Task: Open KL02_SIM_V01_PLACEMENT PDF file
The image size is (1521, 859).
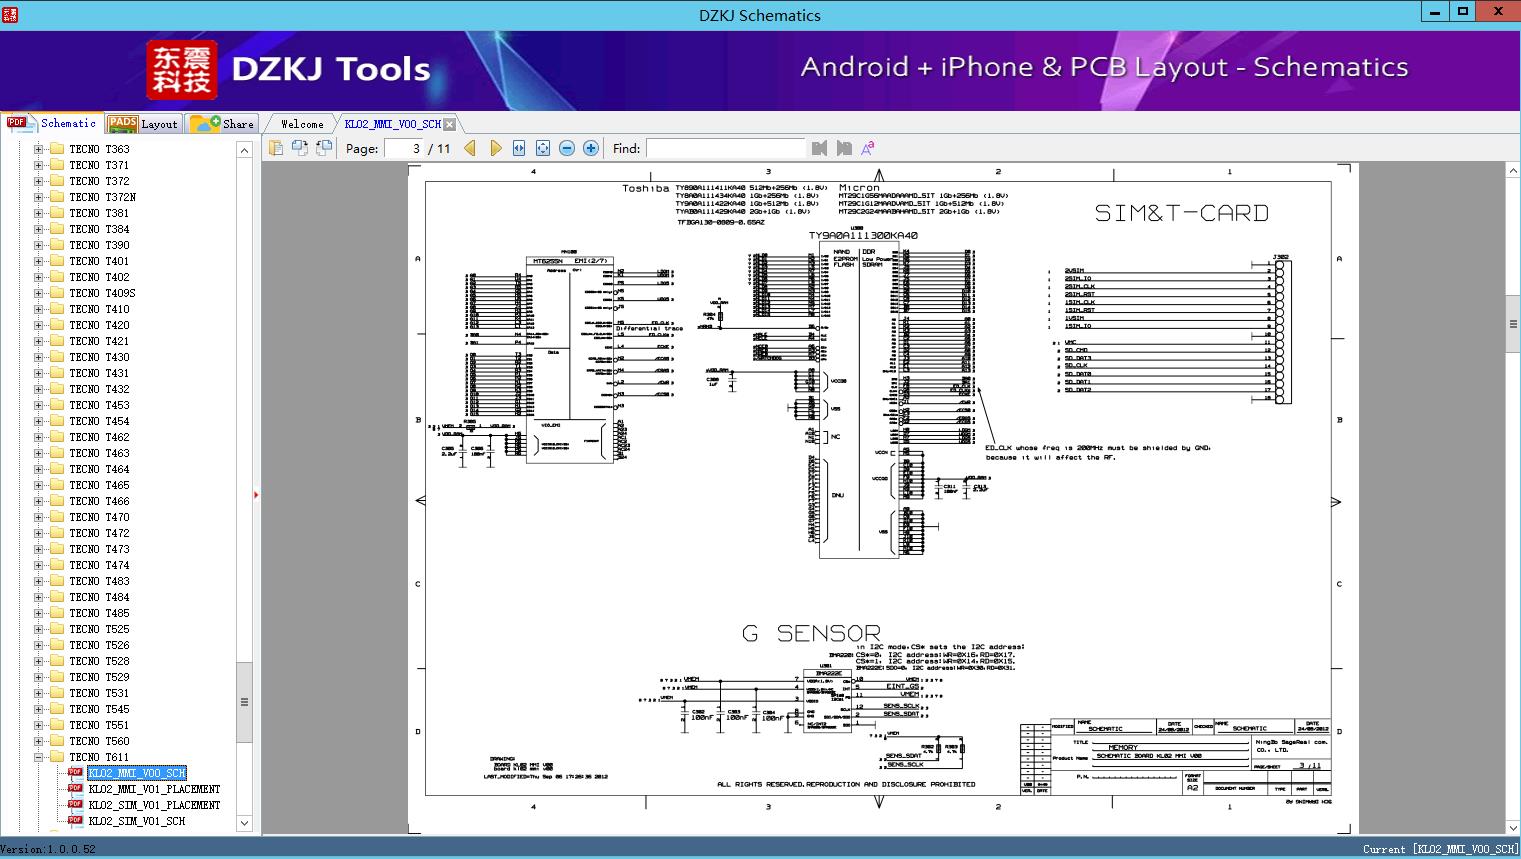Action: pyautogui.click(x=154, y=805)
